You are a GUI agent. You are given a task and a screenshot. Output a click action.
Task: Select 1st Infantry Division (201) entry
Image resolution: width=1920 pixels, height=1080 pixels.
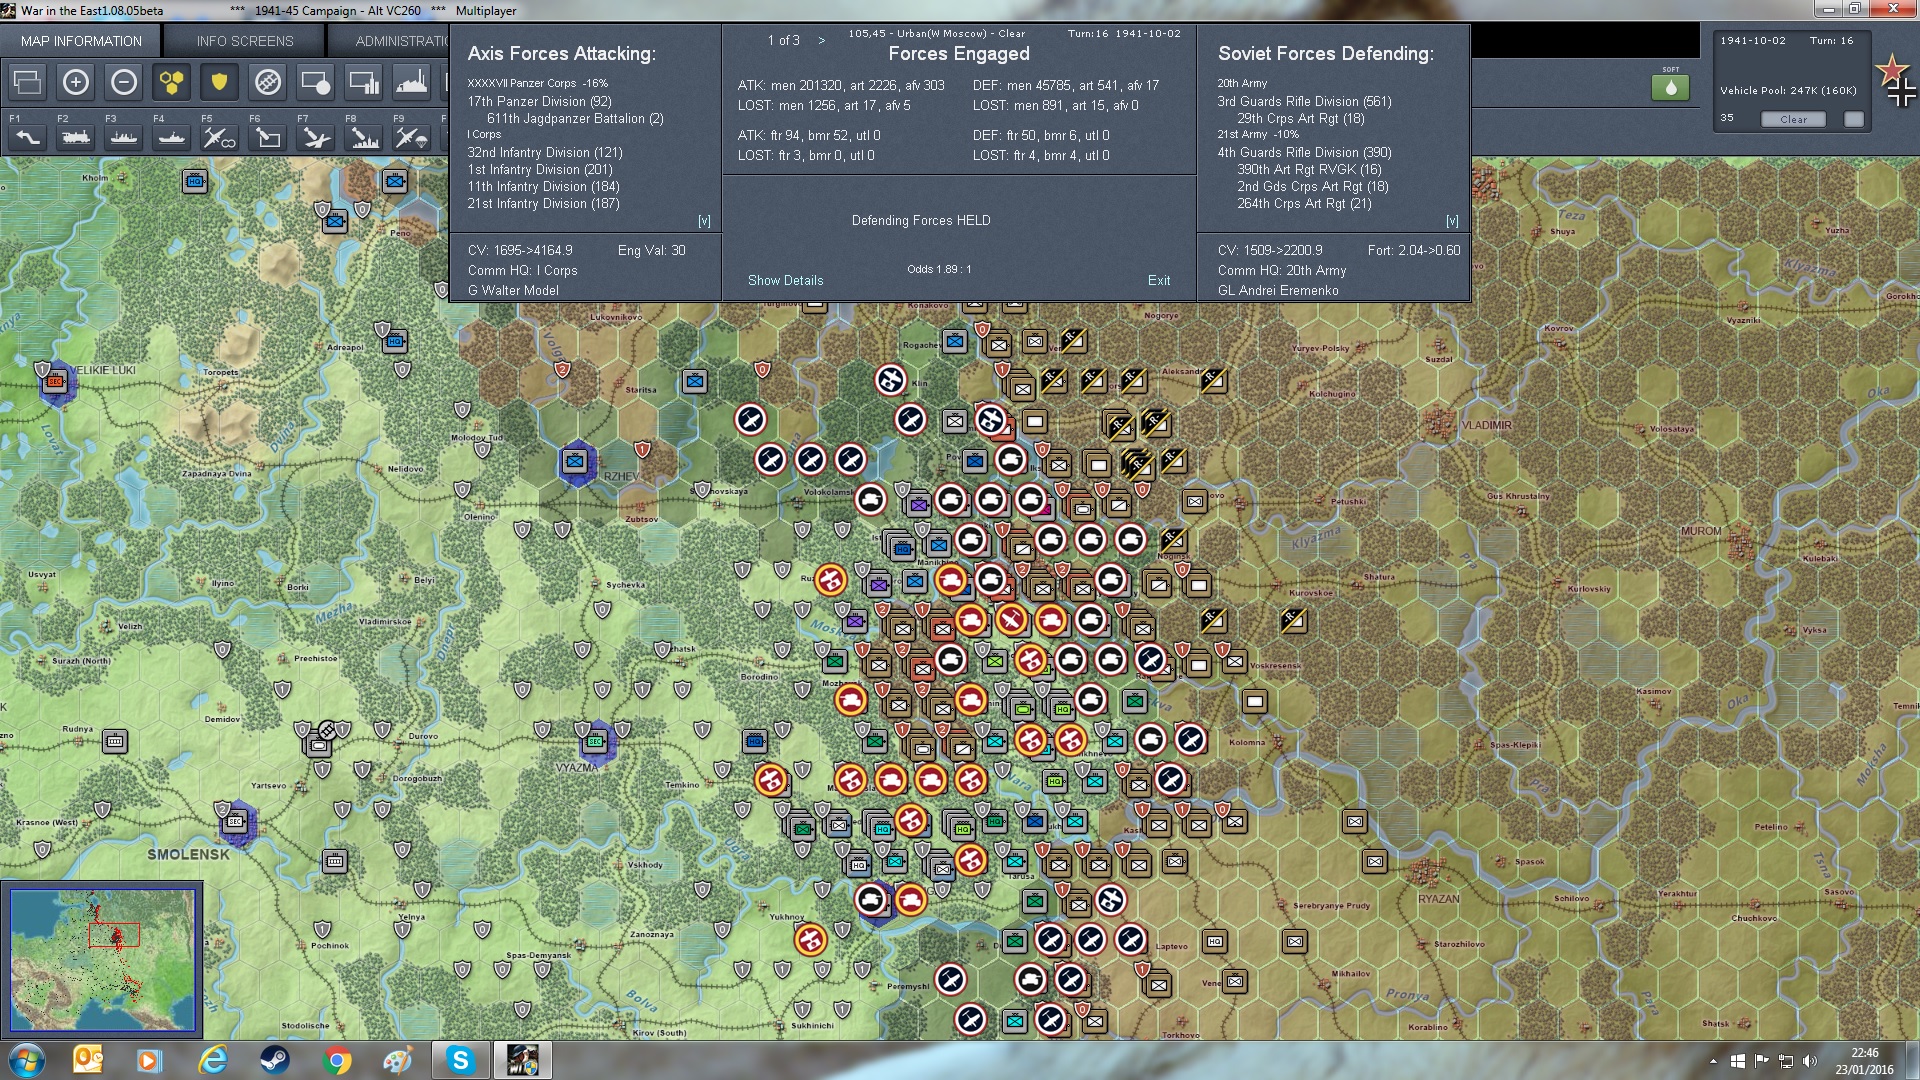[x=540, y=170]
